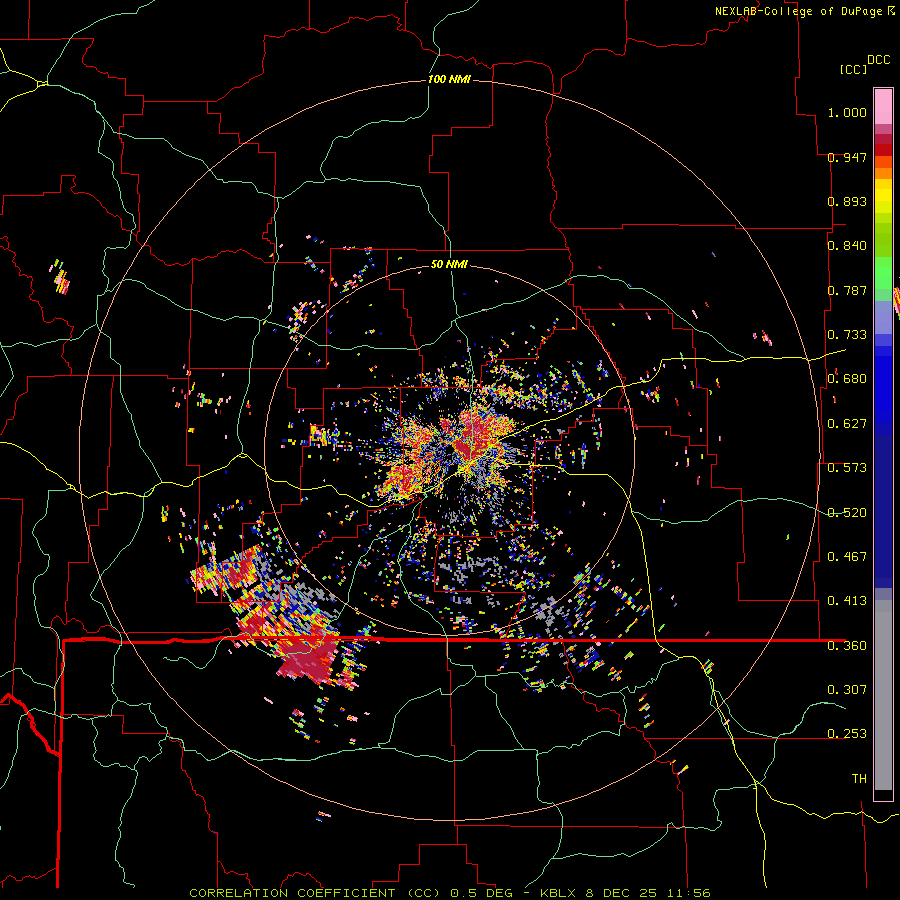Click the 100 NMI range ring label
The width and height of the screenshot is (900, 900).
point(449,79)
